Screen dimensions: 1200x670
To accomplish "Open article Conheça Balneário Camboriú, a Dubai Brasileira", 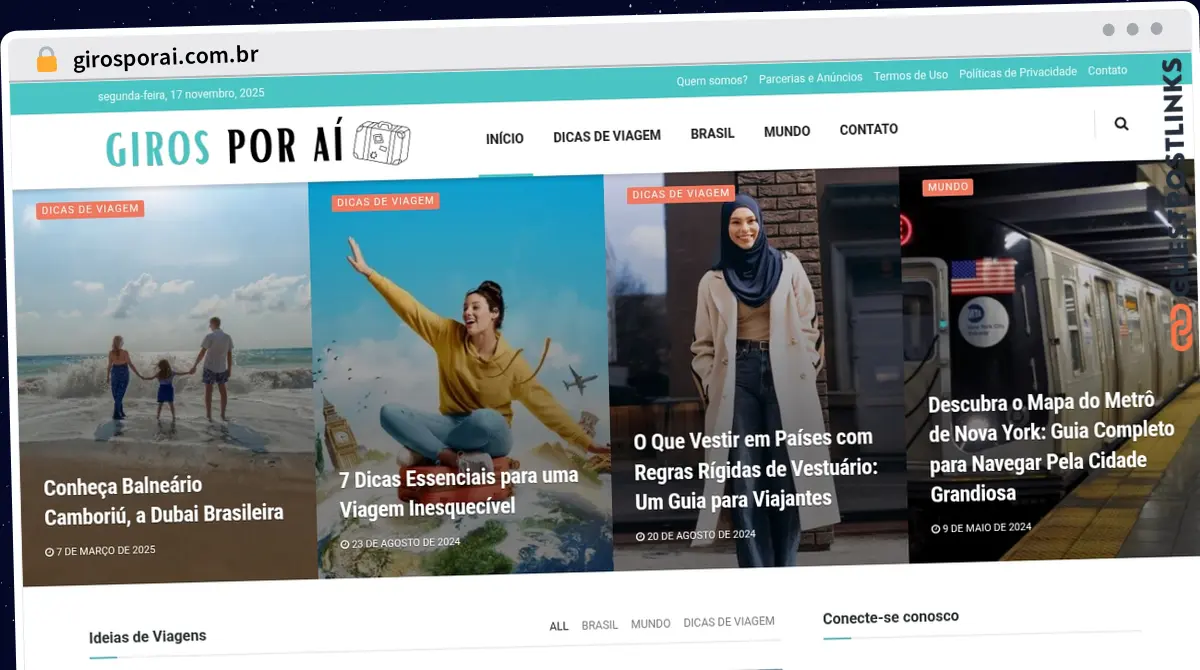I will click(164, 500).
